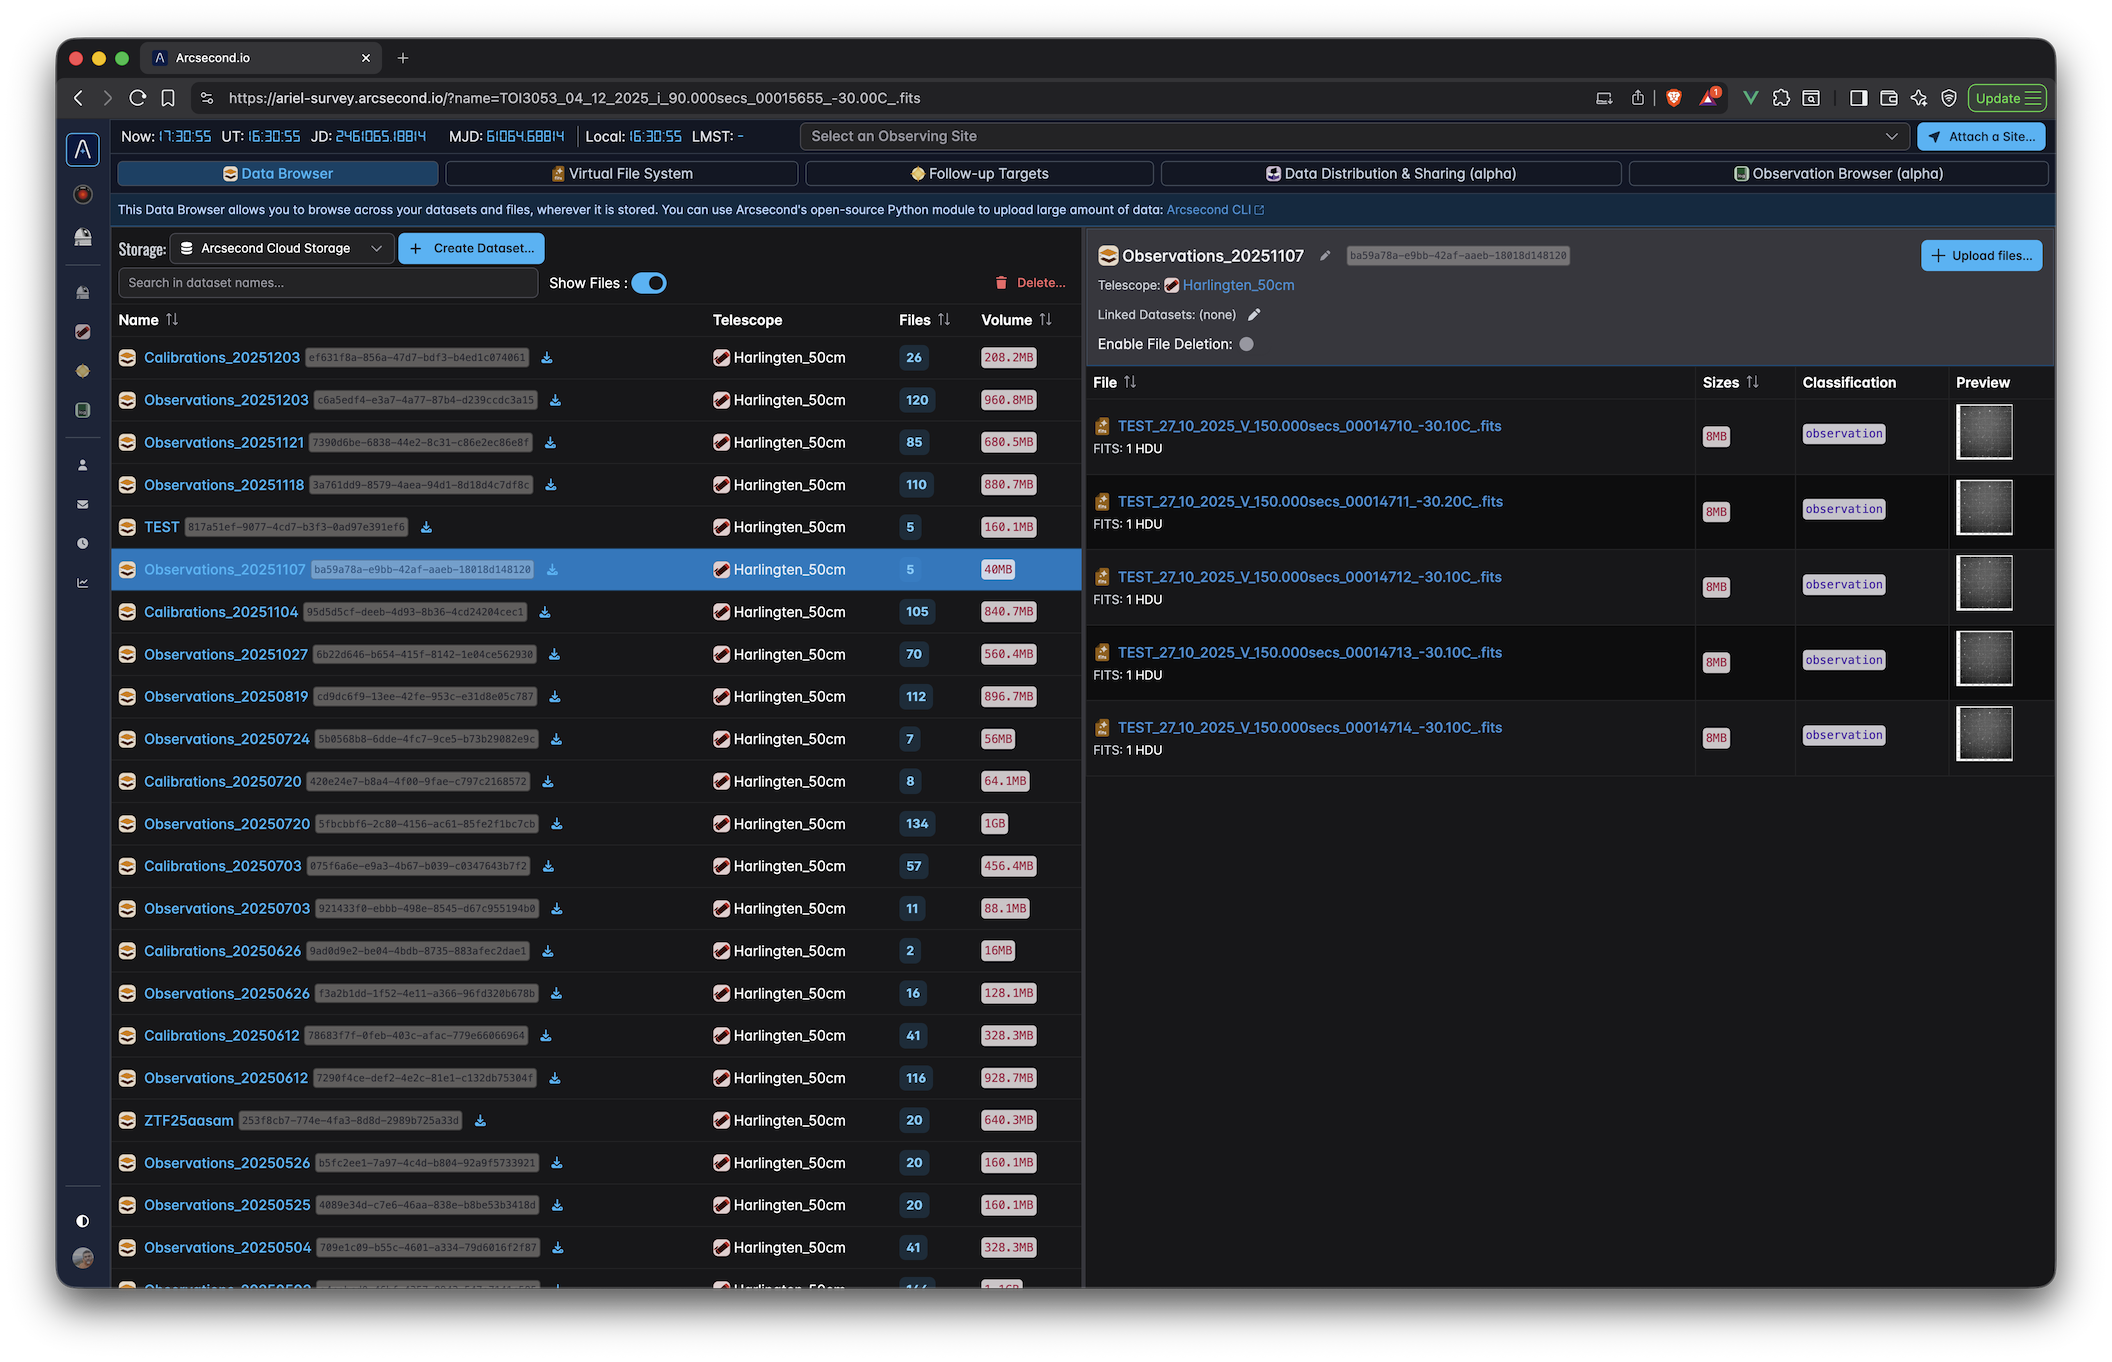Open the mail icon in sidebar
The image size is (2112, 1362).
pos(83,504)
